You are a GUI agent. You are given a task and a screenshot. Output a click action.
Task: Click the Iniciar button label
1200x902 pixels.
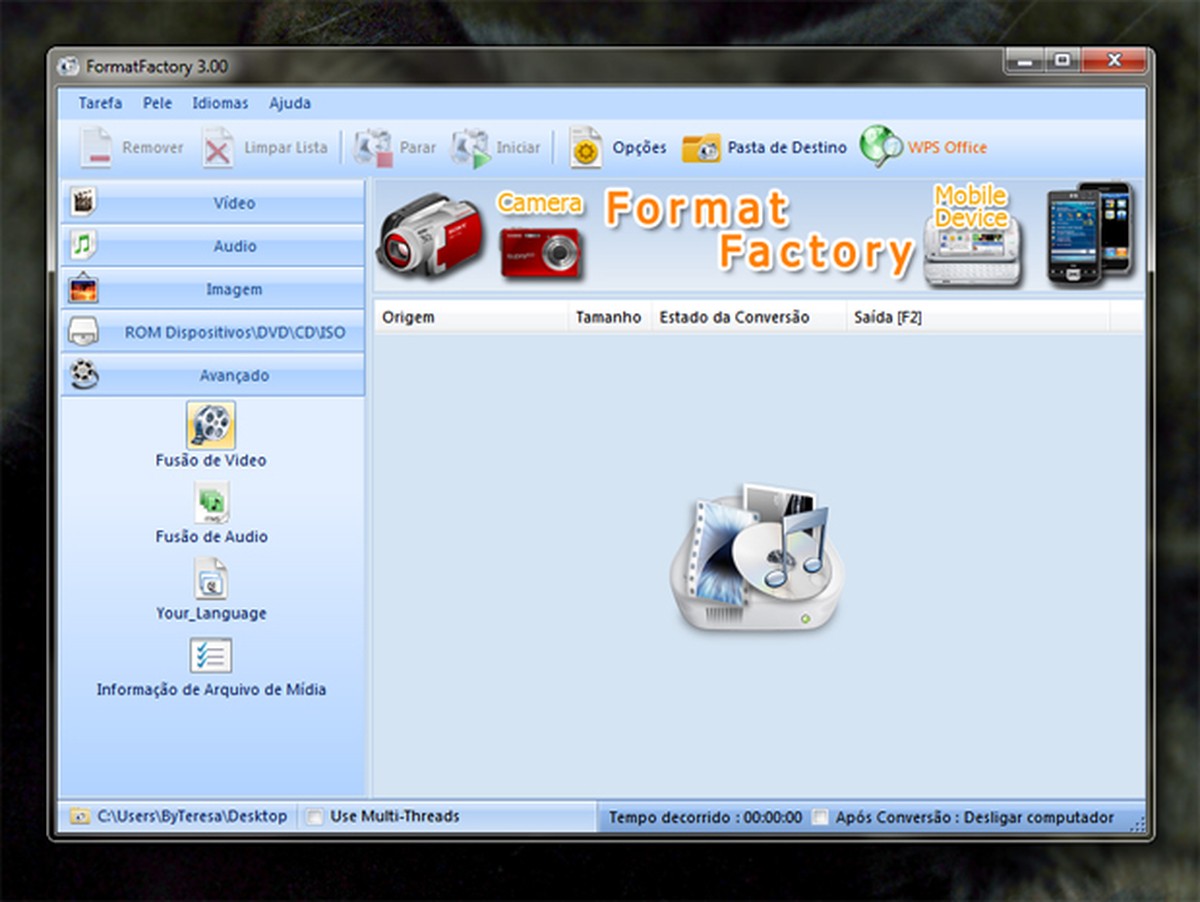[518, 147]
